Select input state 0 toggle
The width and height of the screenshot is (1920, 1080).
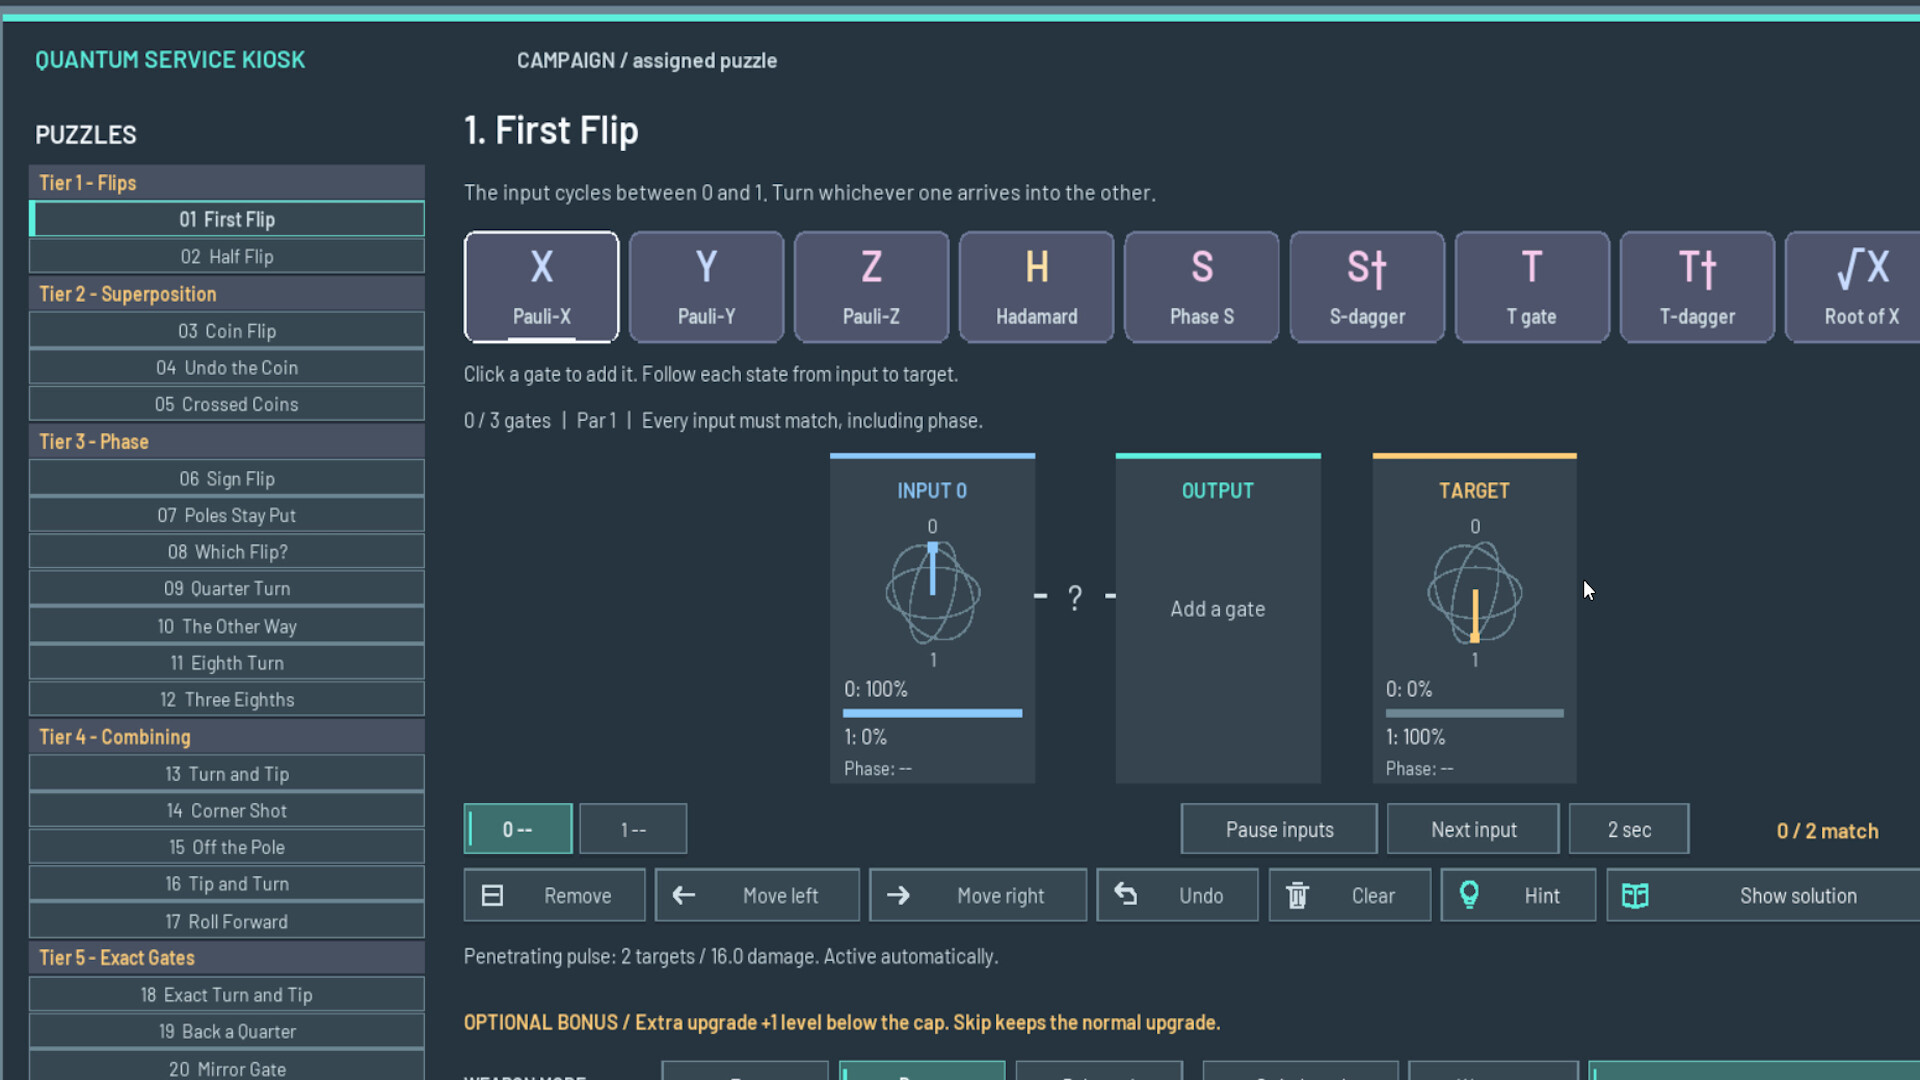point(518,829)
